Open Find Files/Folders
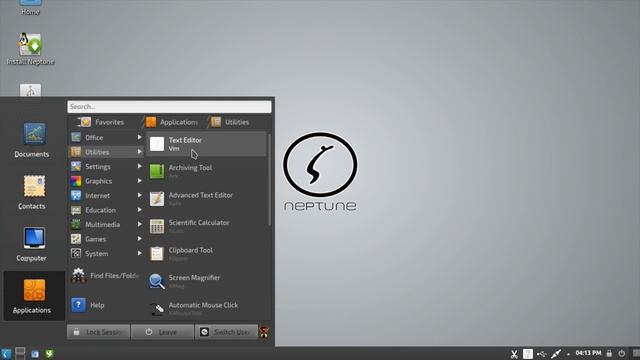The height and width of the screenshot is (360, 640). pos(106,276)
